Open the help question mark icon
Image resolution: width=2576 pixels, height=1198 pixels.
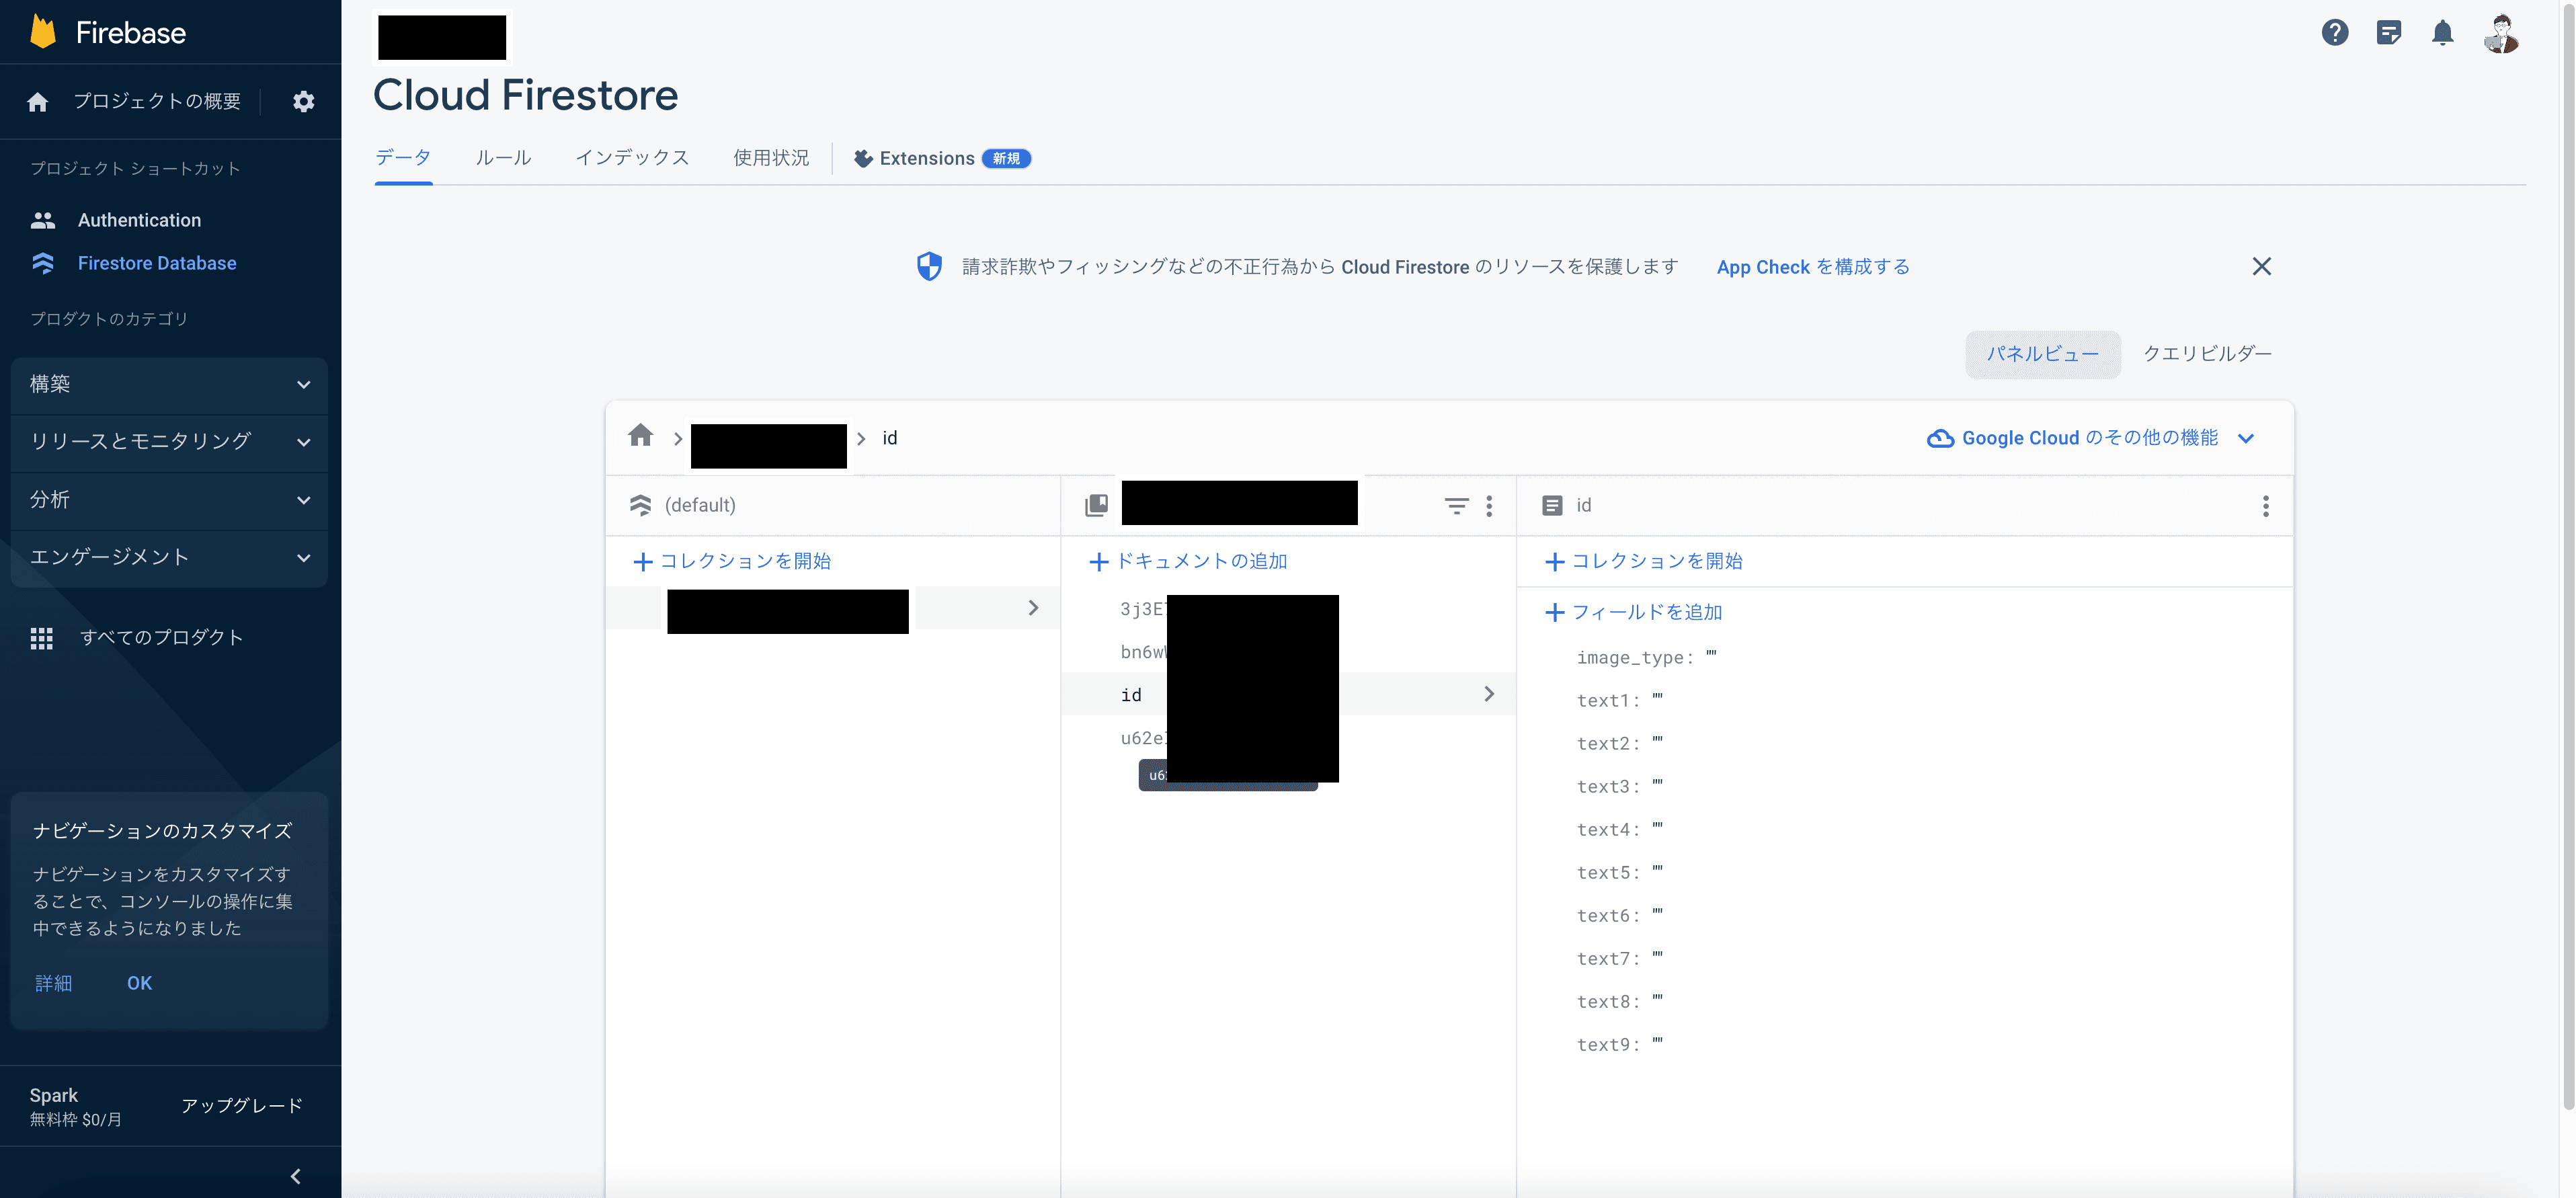2334,32
